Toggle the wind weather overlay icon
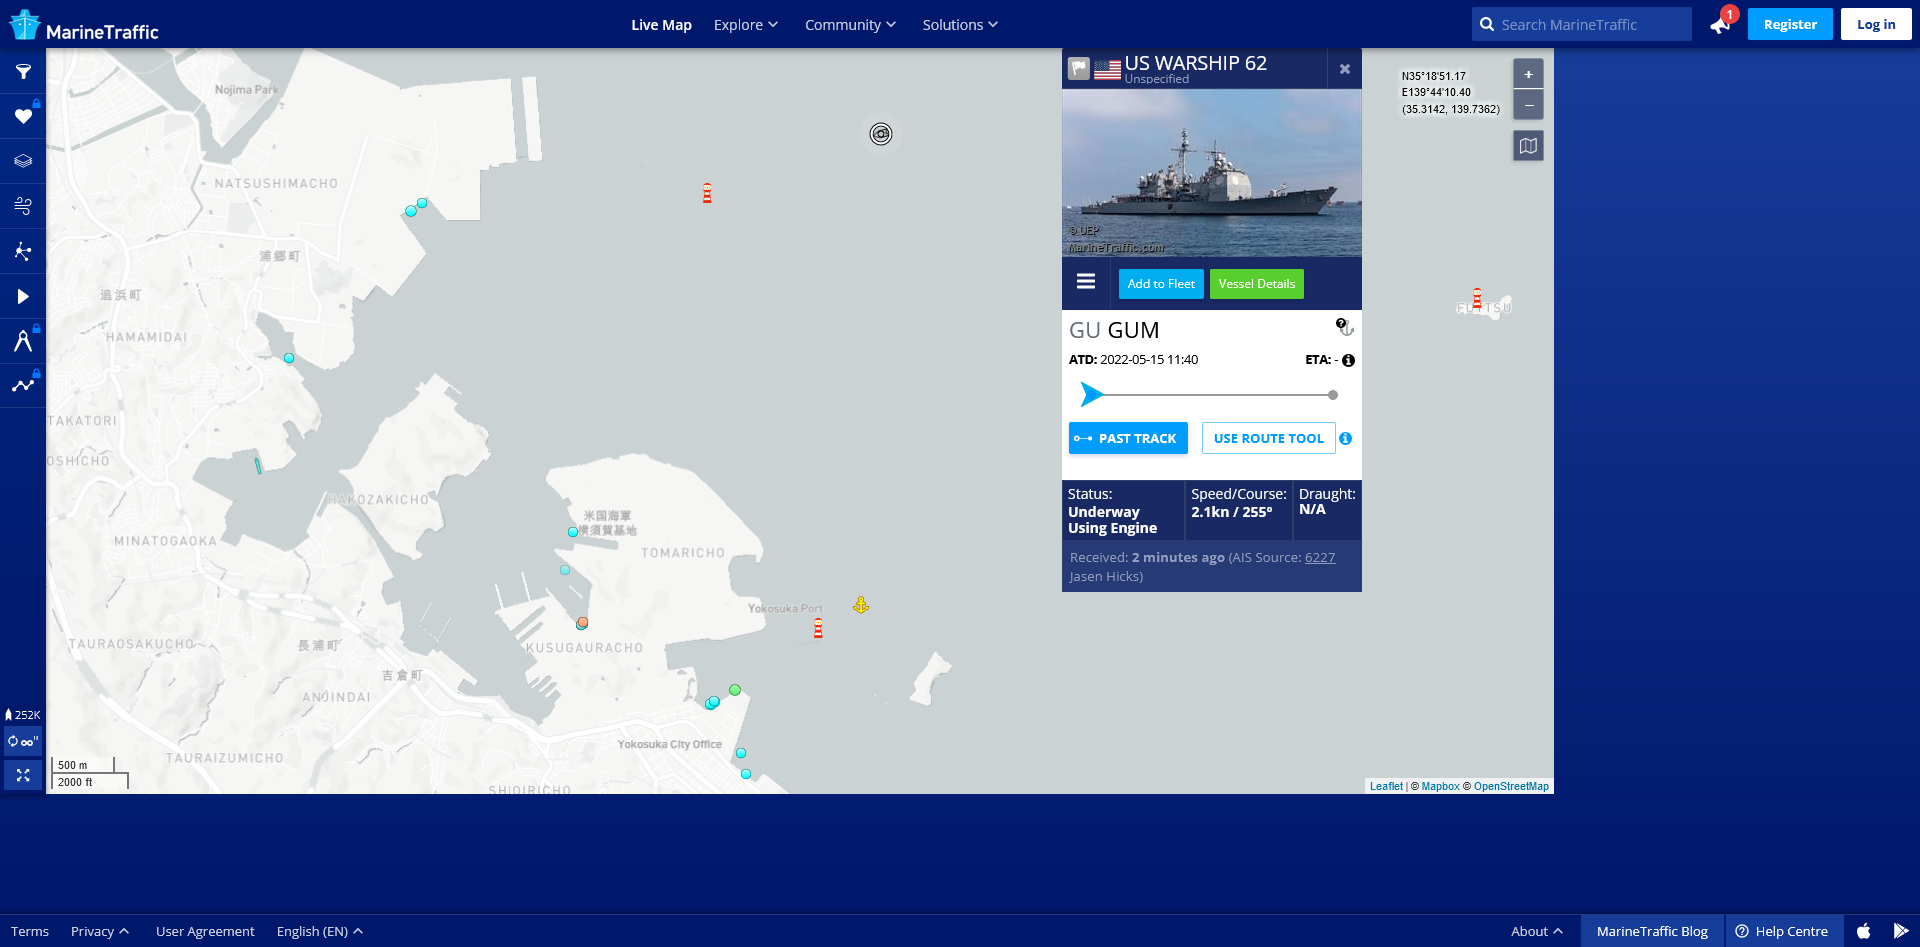 (x=23, y=206)
